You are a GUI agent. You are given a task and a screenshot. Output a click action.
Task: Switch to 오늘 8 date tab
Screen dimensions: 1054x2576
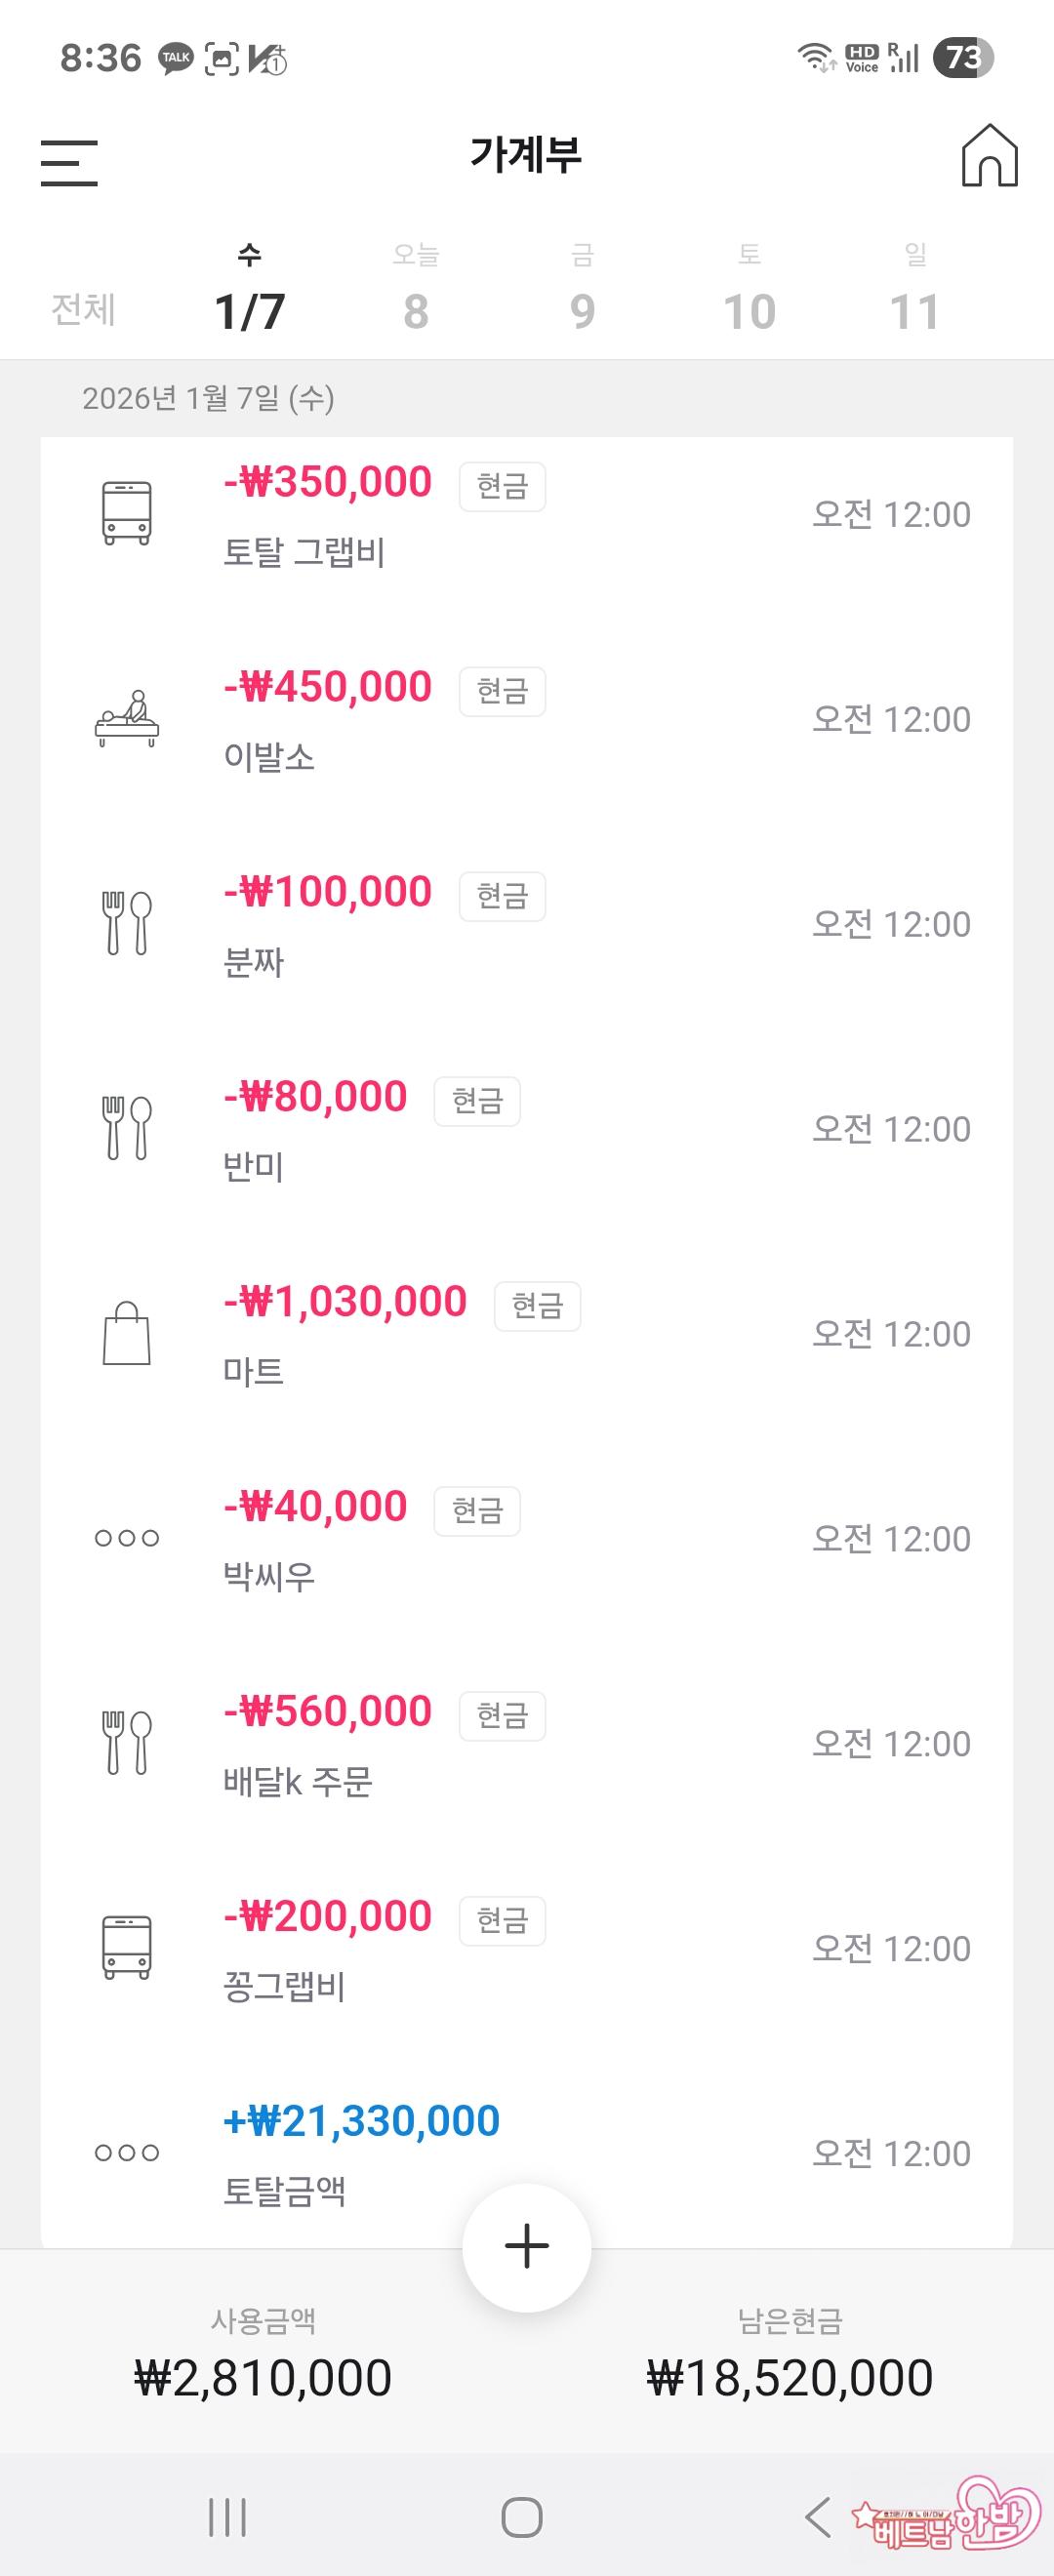[416, 290]
